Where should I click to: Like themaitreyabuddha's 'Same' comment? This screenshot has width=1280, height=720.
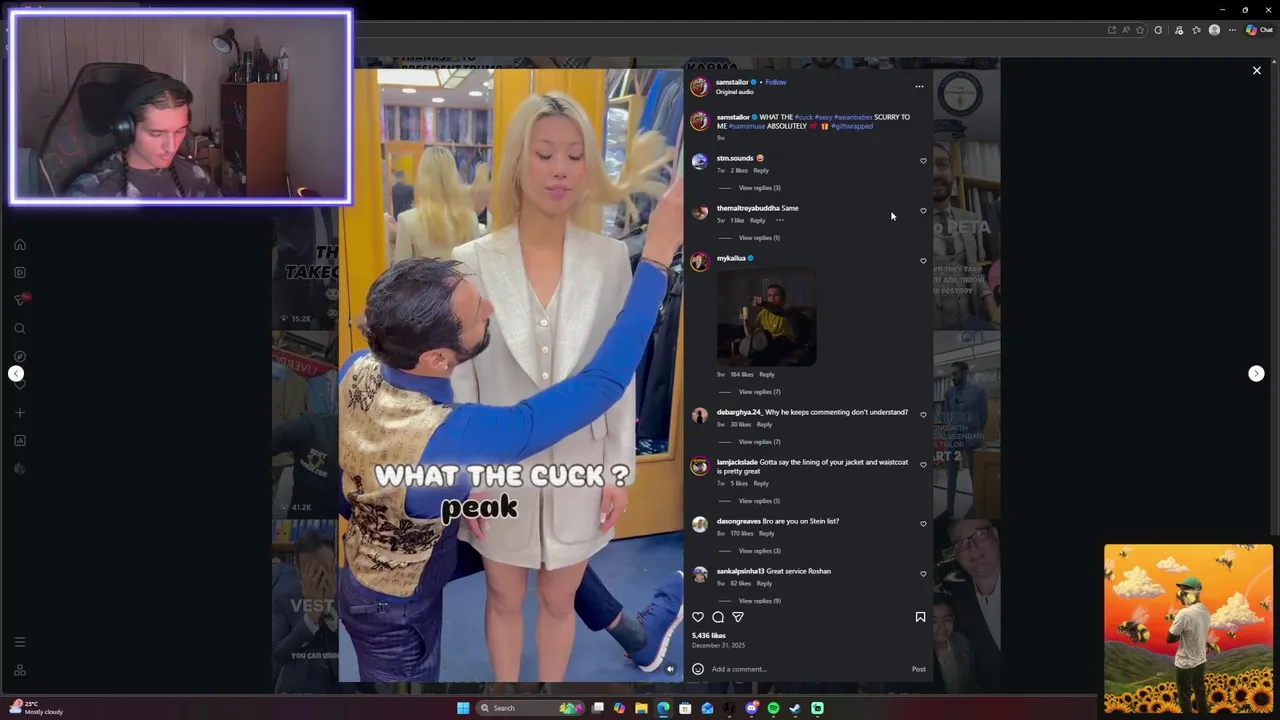(923, 210)
